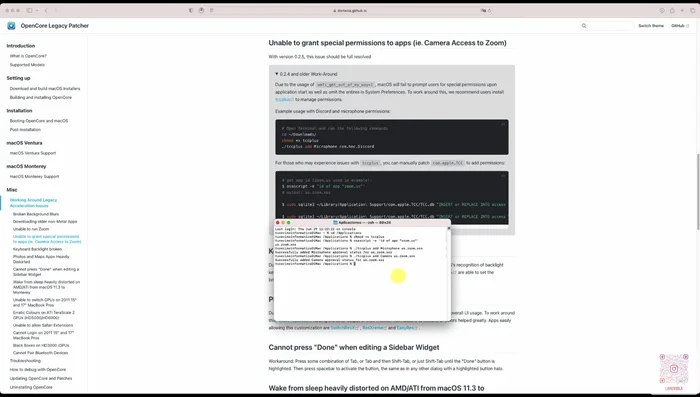
Task: Reload the page with the refresh icon
Action: coord(489,10)
